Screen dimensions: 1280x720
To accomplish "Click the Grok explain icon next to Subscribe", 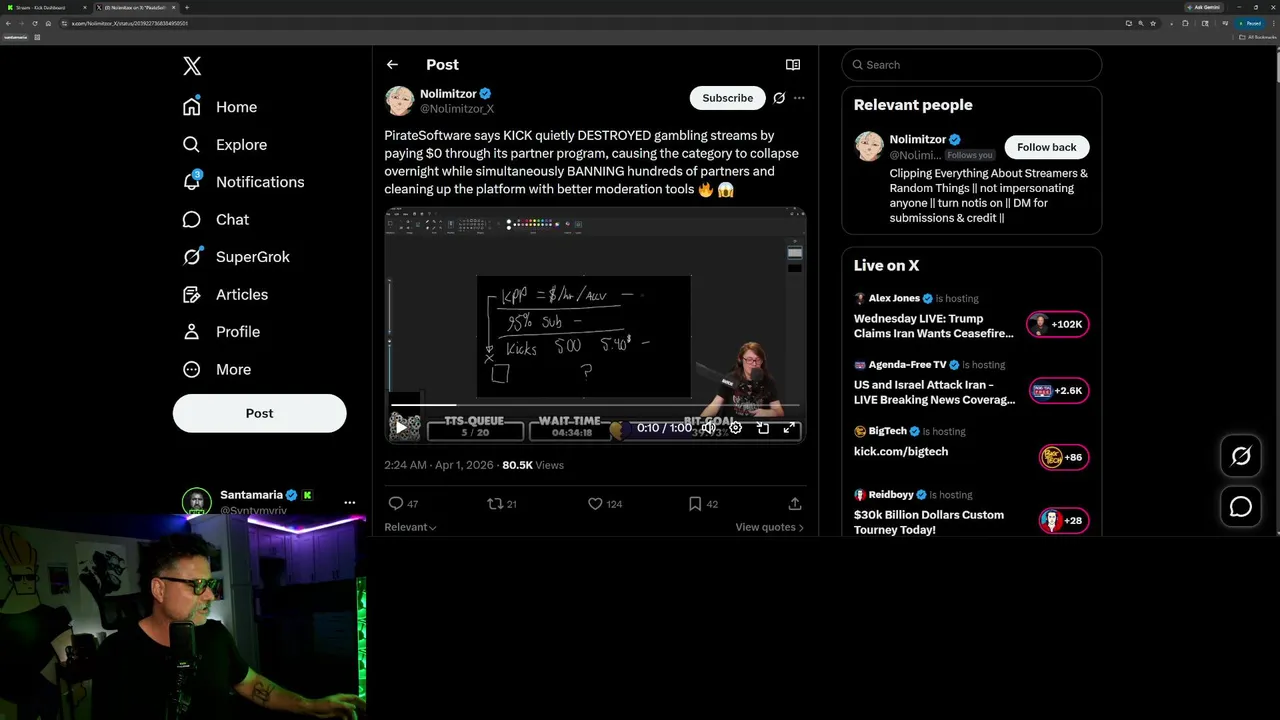I will (779, 98).
